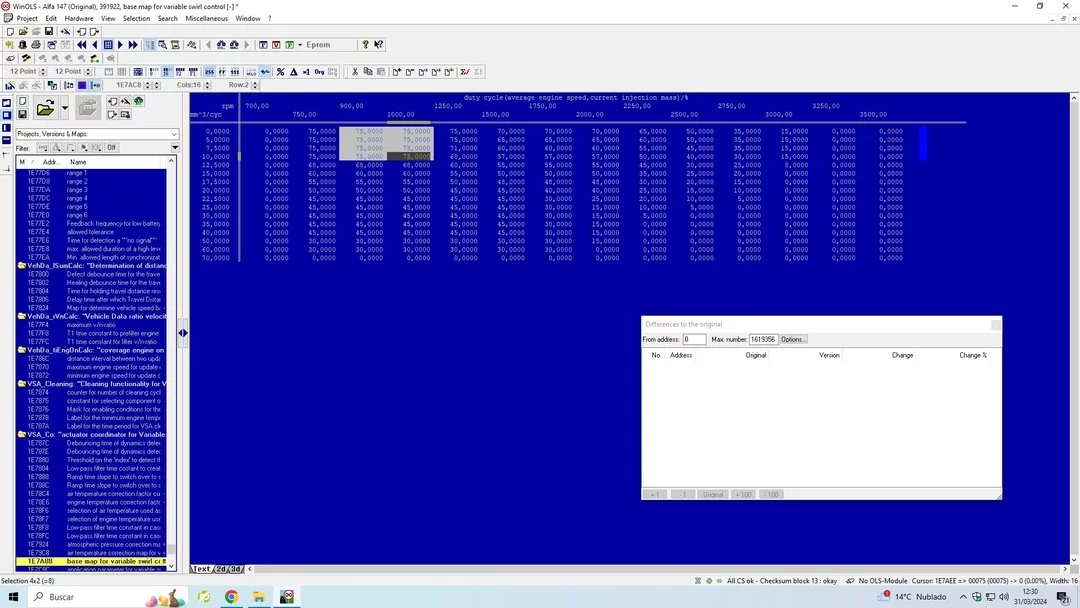Click the x1 factor toolbar icon
This screenshot has width=1080, height=608.
pyautogui.click(x=307, y=72)
